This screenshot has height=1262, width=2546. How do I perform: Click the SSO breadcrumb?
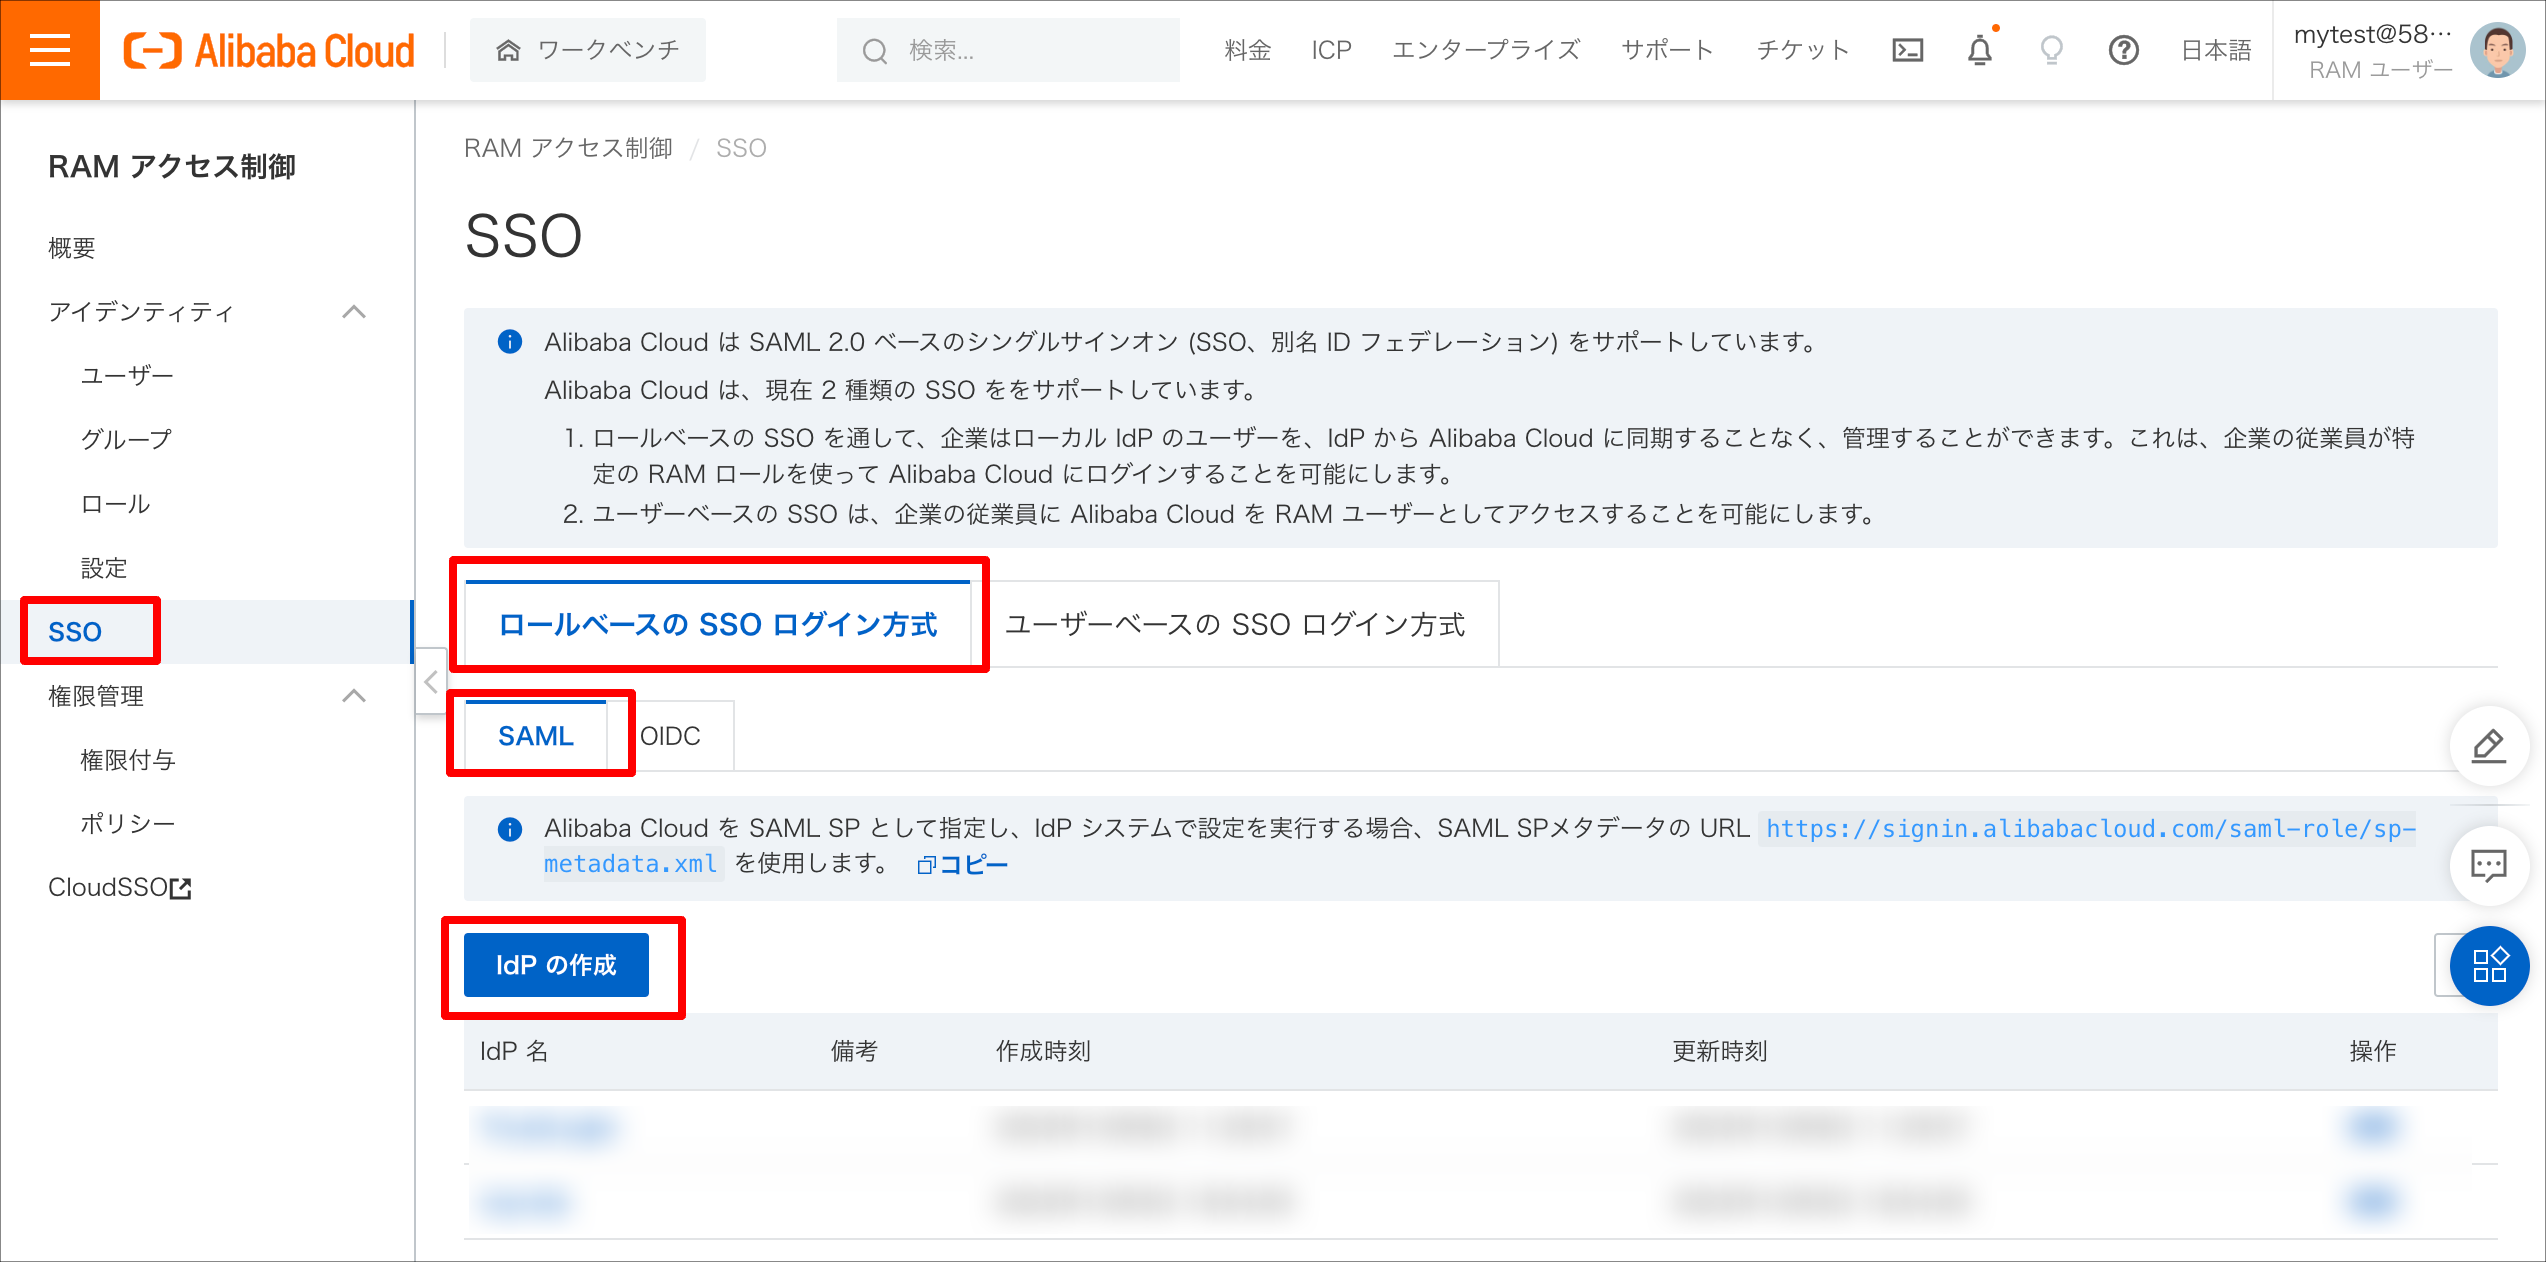coord(741,148)
